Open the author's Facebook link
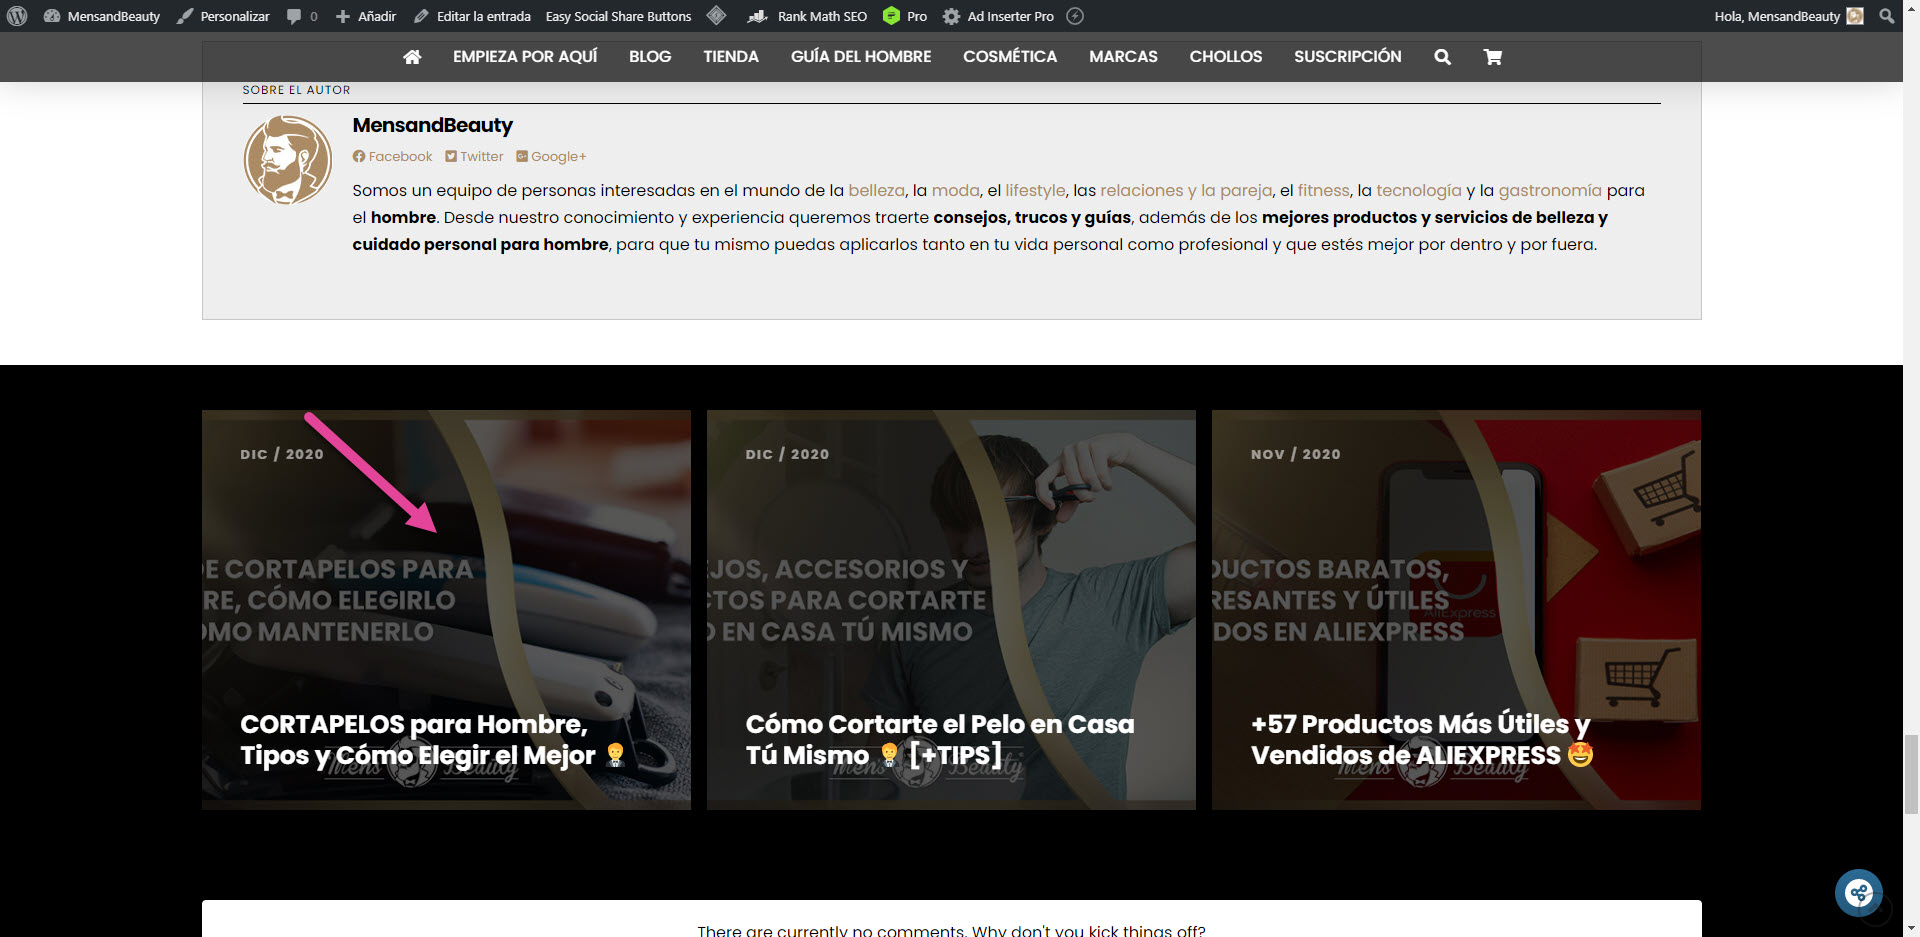The height and width of the screenshot is (937, 1920). (393, 157)
